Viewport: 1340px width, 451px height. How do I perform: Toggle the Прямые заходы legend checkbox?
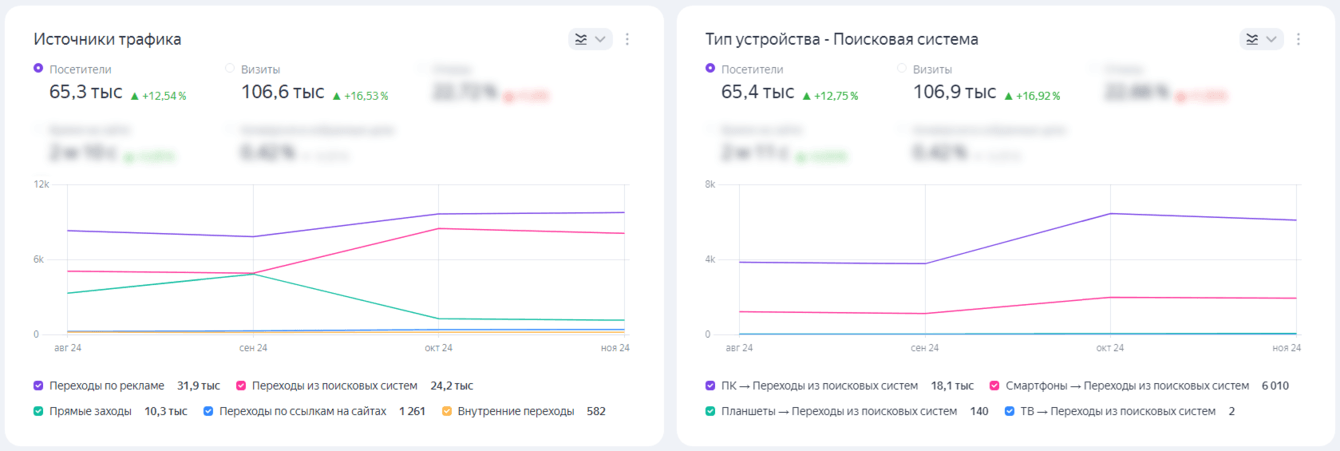38,411
